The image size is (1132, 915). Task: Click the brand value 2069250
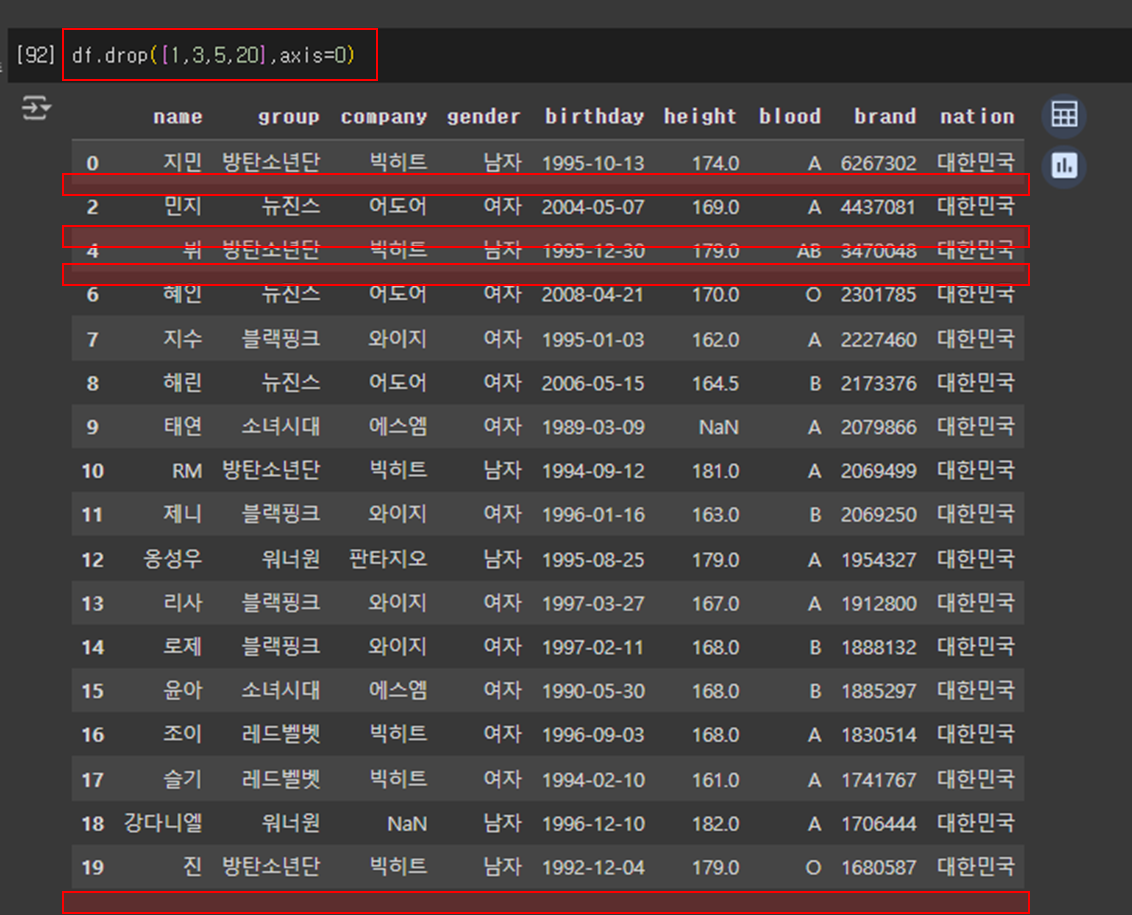879,515
